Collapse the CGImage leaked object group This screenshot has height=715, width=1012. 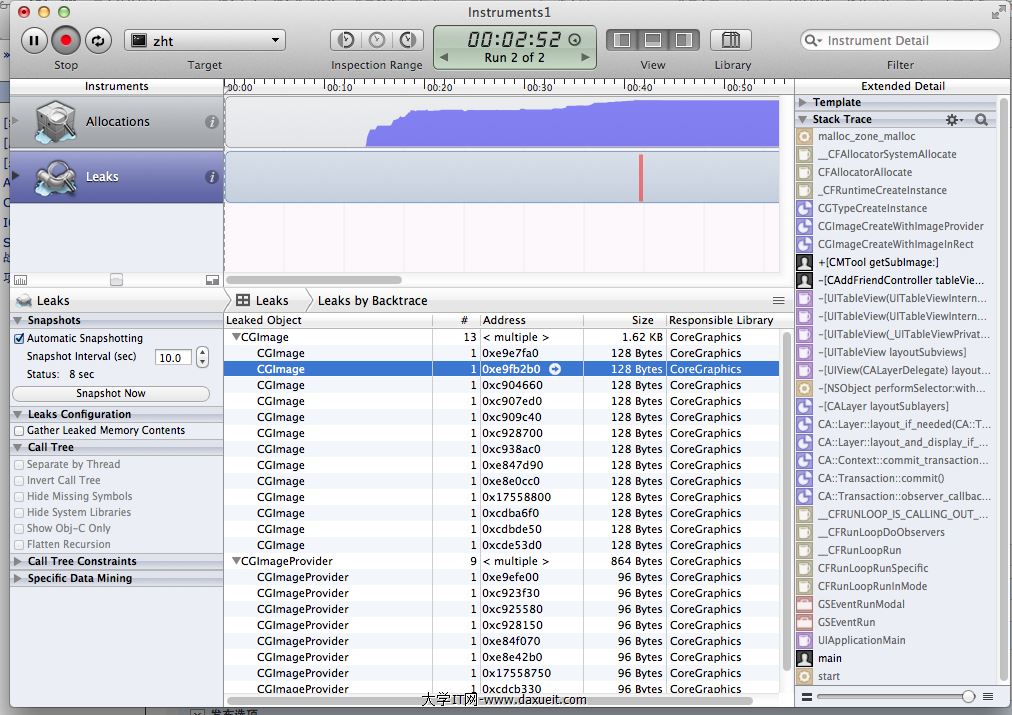(236, 337)
